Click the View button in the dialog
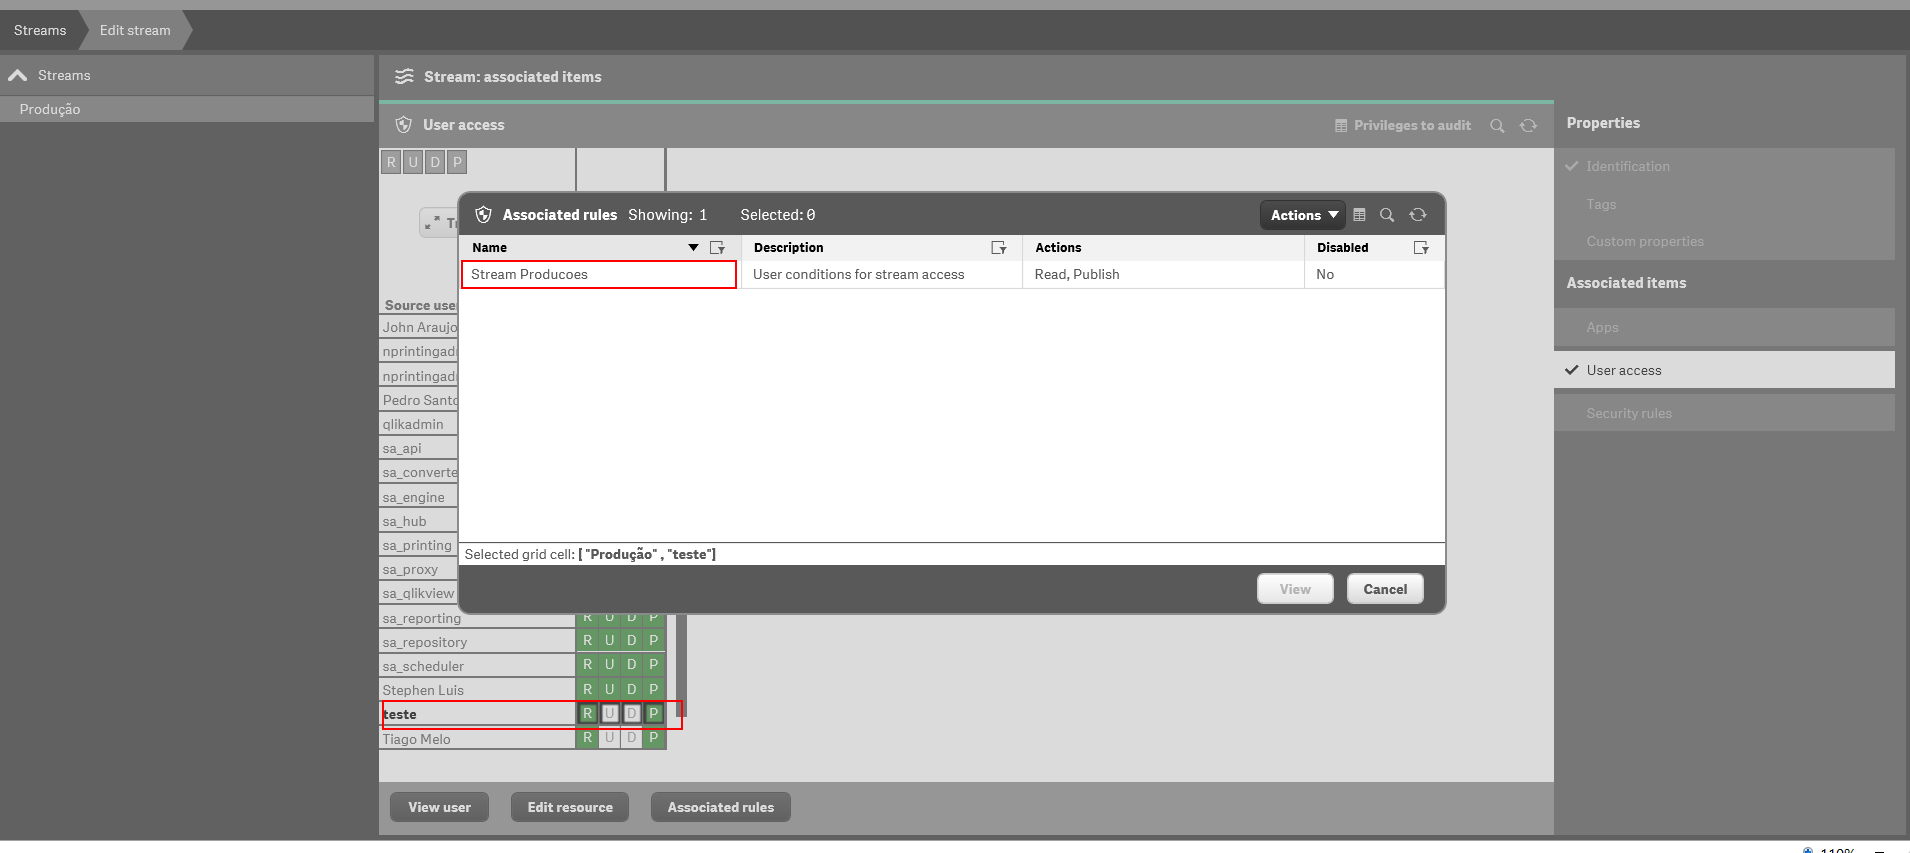Screen dimensions: 1910x853 click(x=1295, y=589)
